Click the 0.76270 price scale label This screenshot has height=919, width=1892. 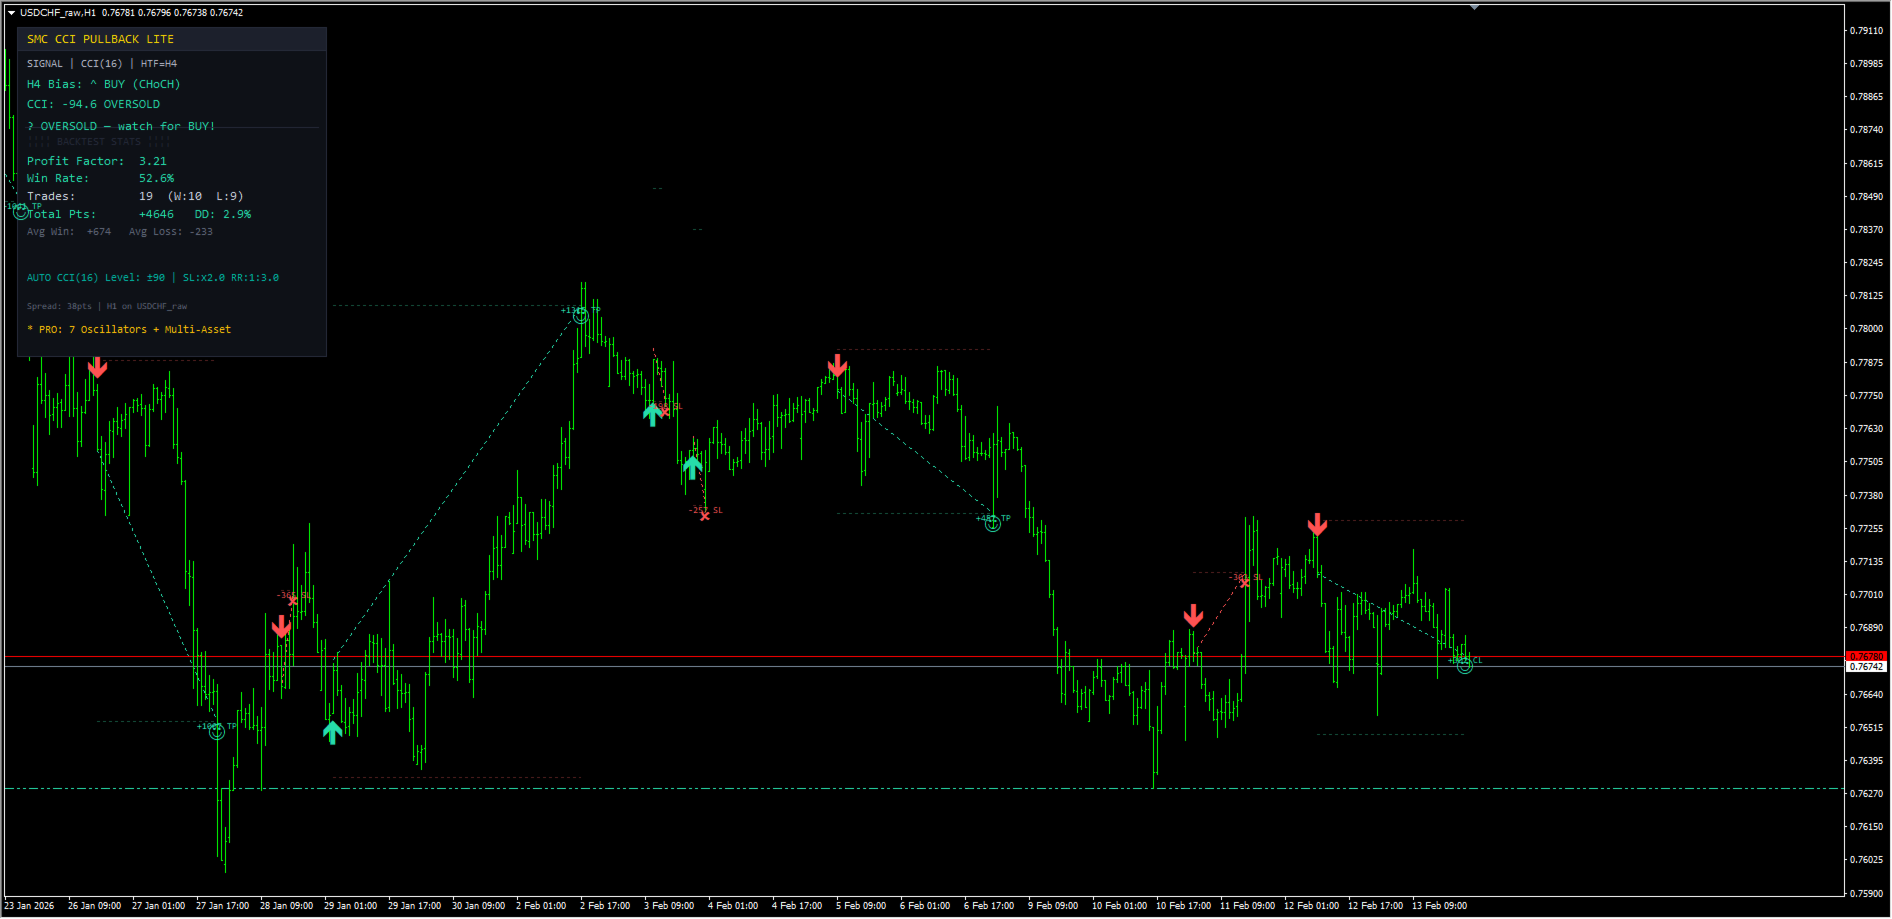point(1866,794)
